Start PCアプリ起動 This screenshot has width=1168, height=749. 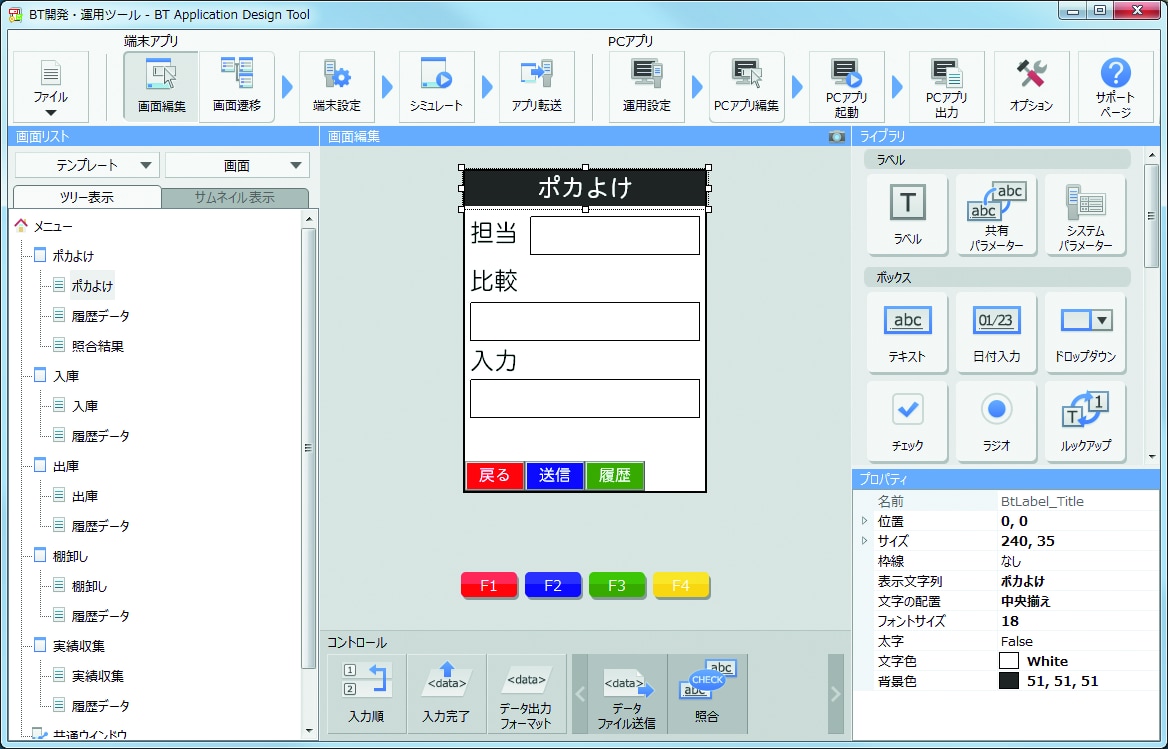click(846, 86)
